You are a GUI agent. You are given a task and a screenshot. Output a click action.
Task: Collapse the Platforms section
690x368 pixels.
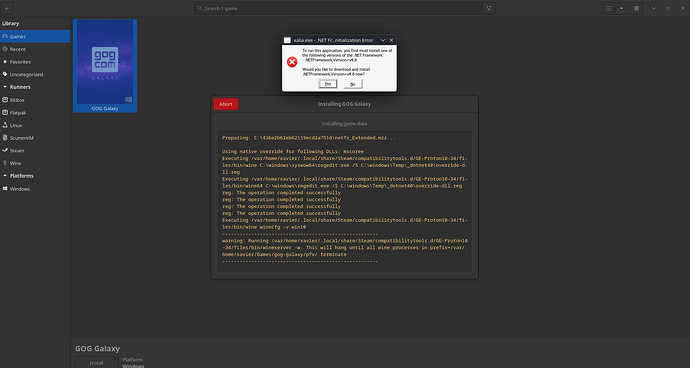pos(5,176)
